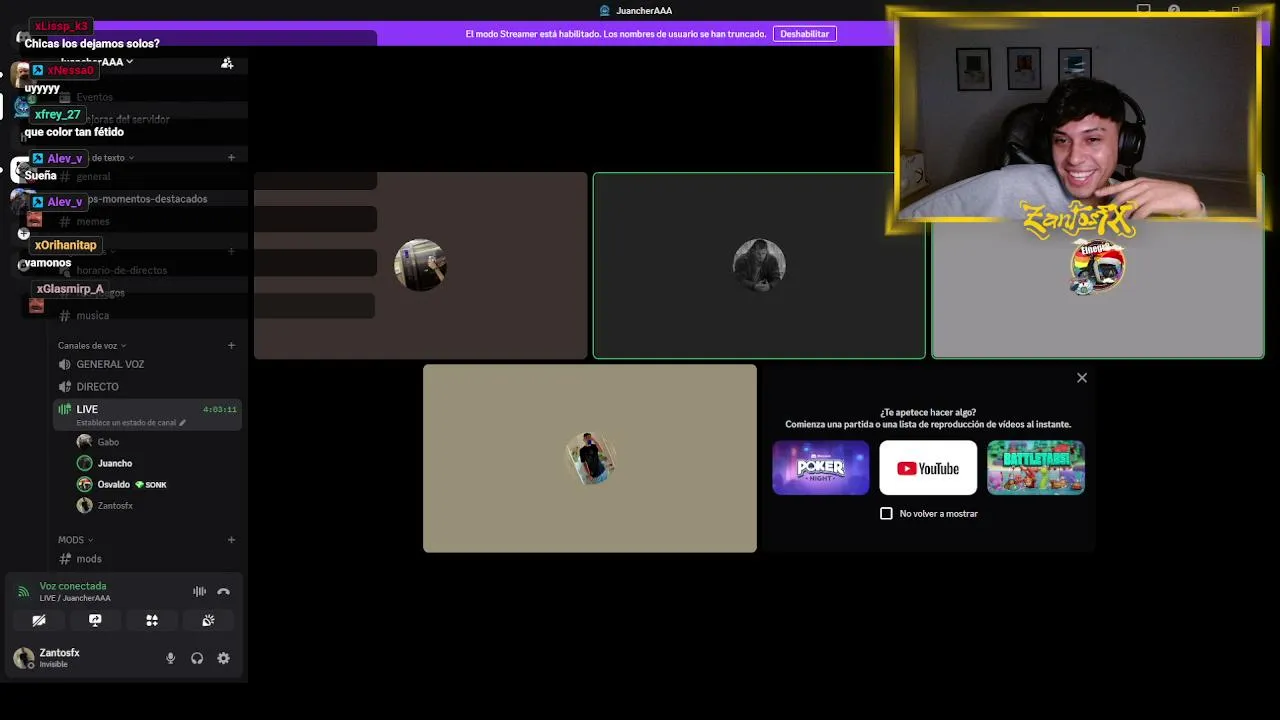Open the activities launcher icon
This screenshot has height=720, width=1280.
coord(152,621)
